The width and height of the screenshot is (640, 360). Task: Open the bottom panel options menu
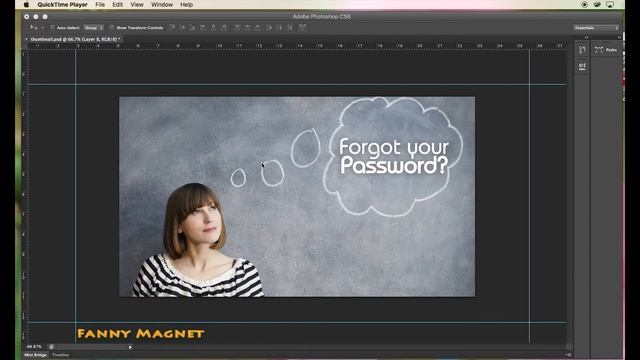click(x=569, y=355)
